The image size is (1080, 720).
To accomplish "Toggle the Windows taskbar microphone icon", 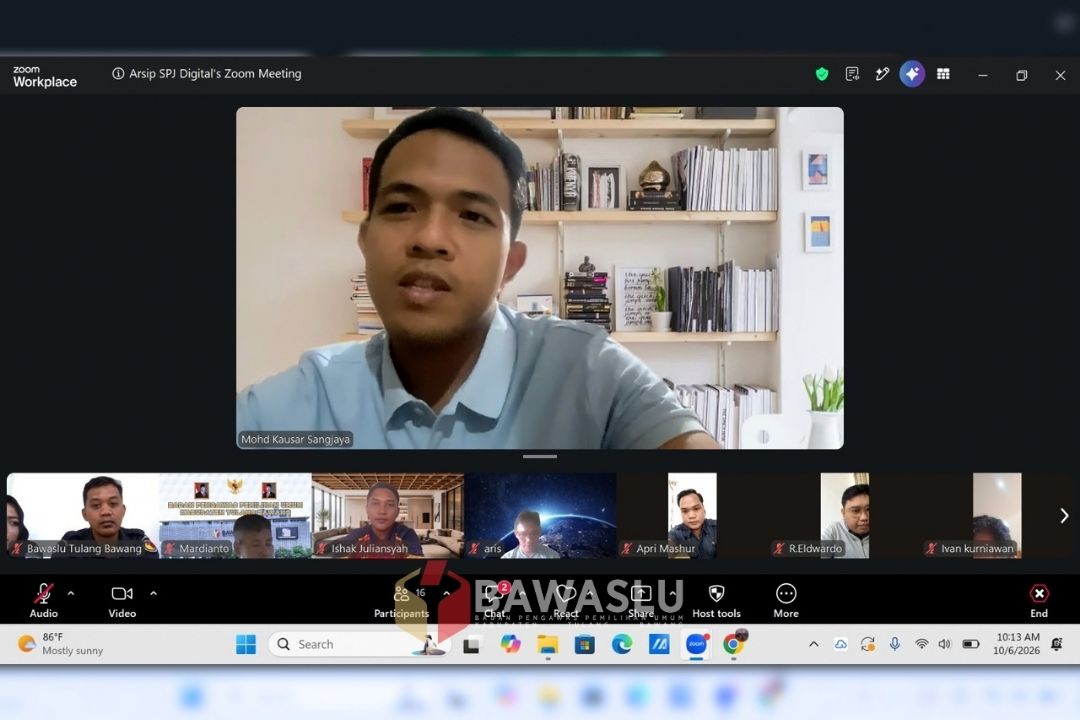I will [894, 644].
